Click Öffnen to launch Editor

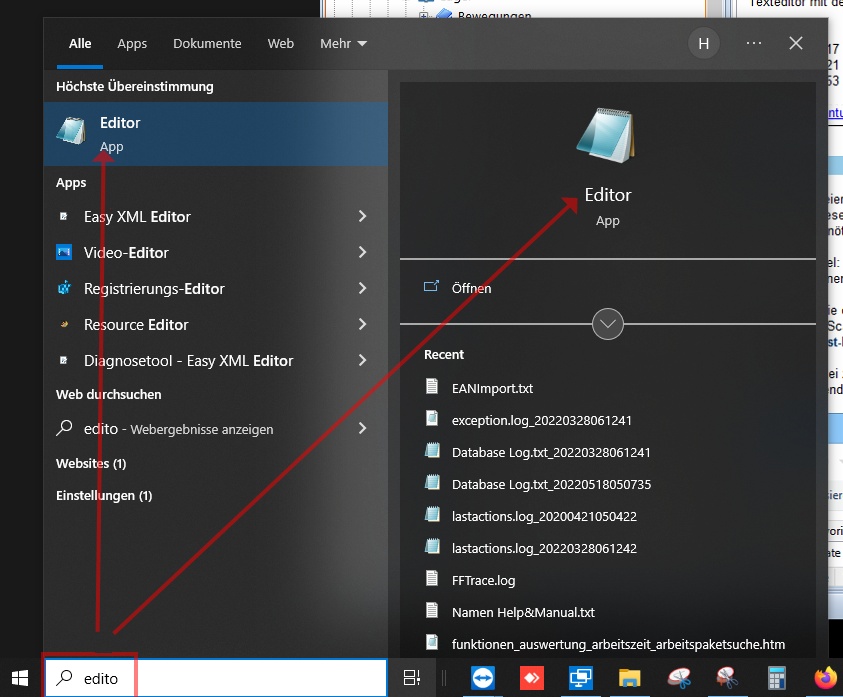(x=471, y=288)
